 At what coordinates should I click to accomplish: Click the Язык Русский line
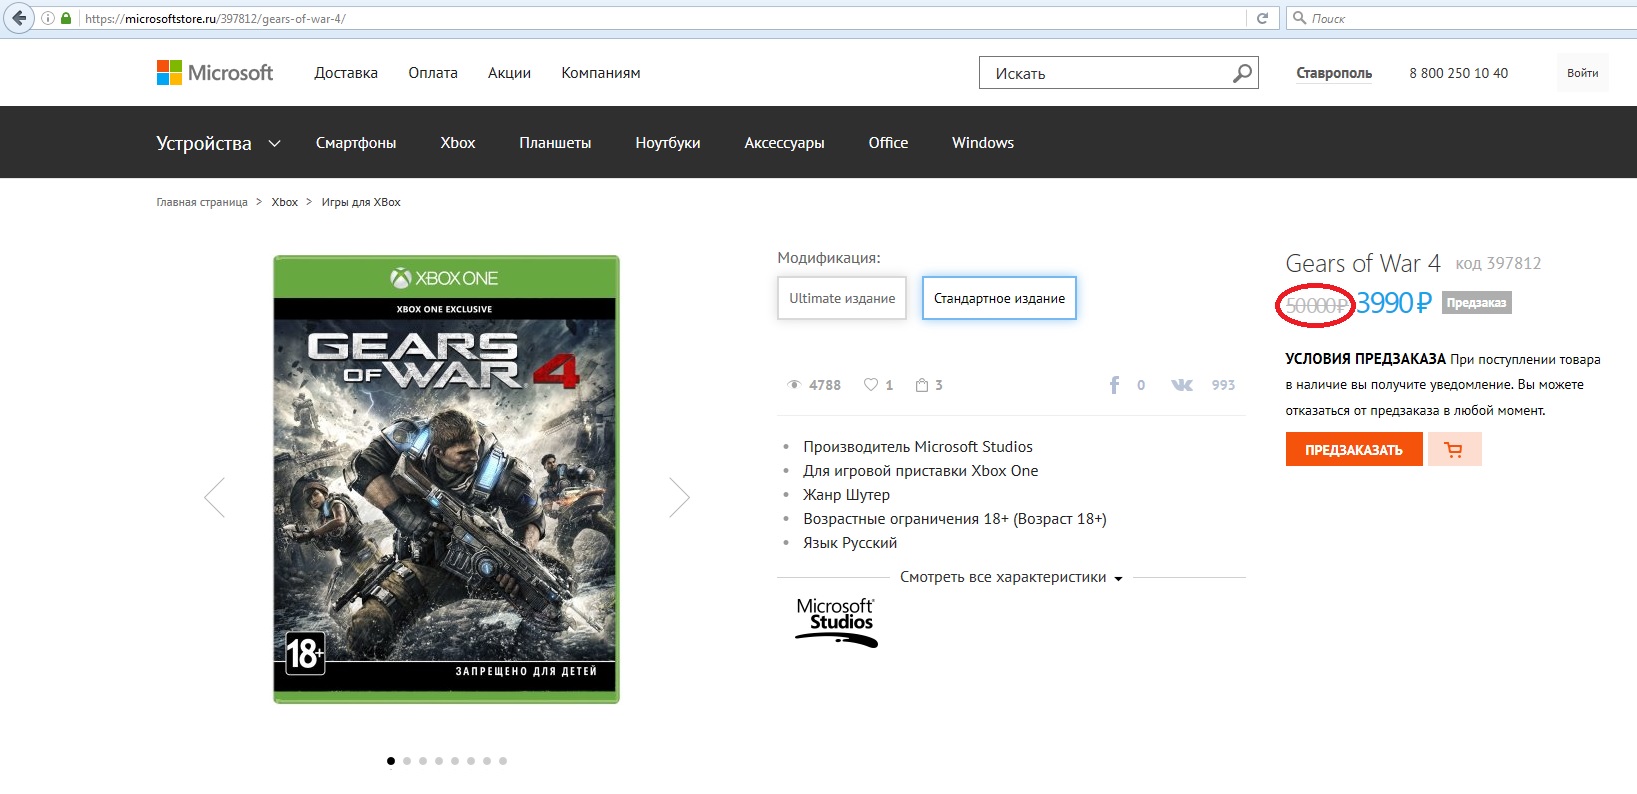(850, 543)
